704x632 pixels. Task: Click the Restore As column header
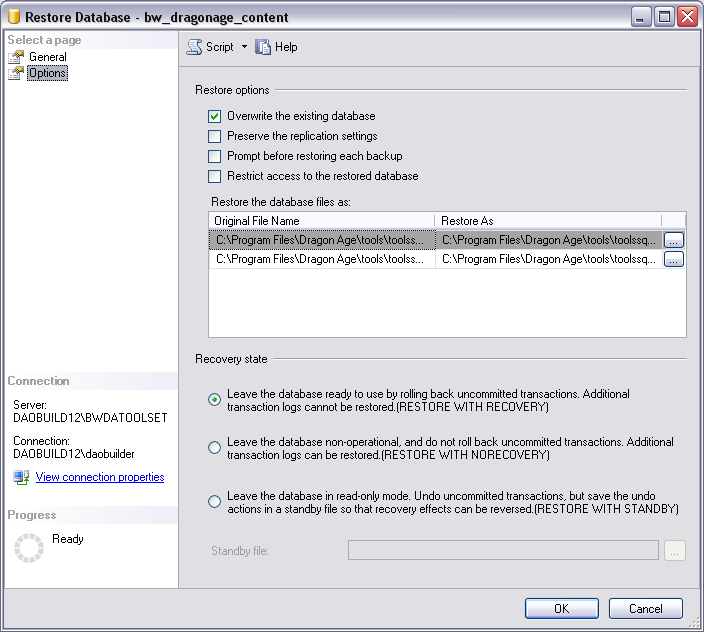pyautogui.click(x=548, y=221)
